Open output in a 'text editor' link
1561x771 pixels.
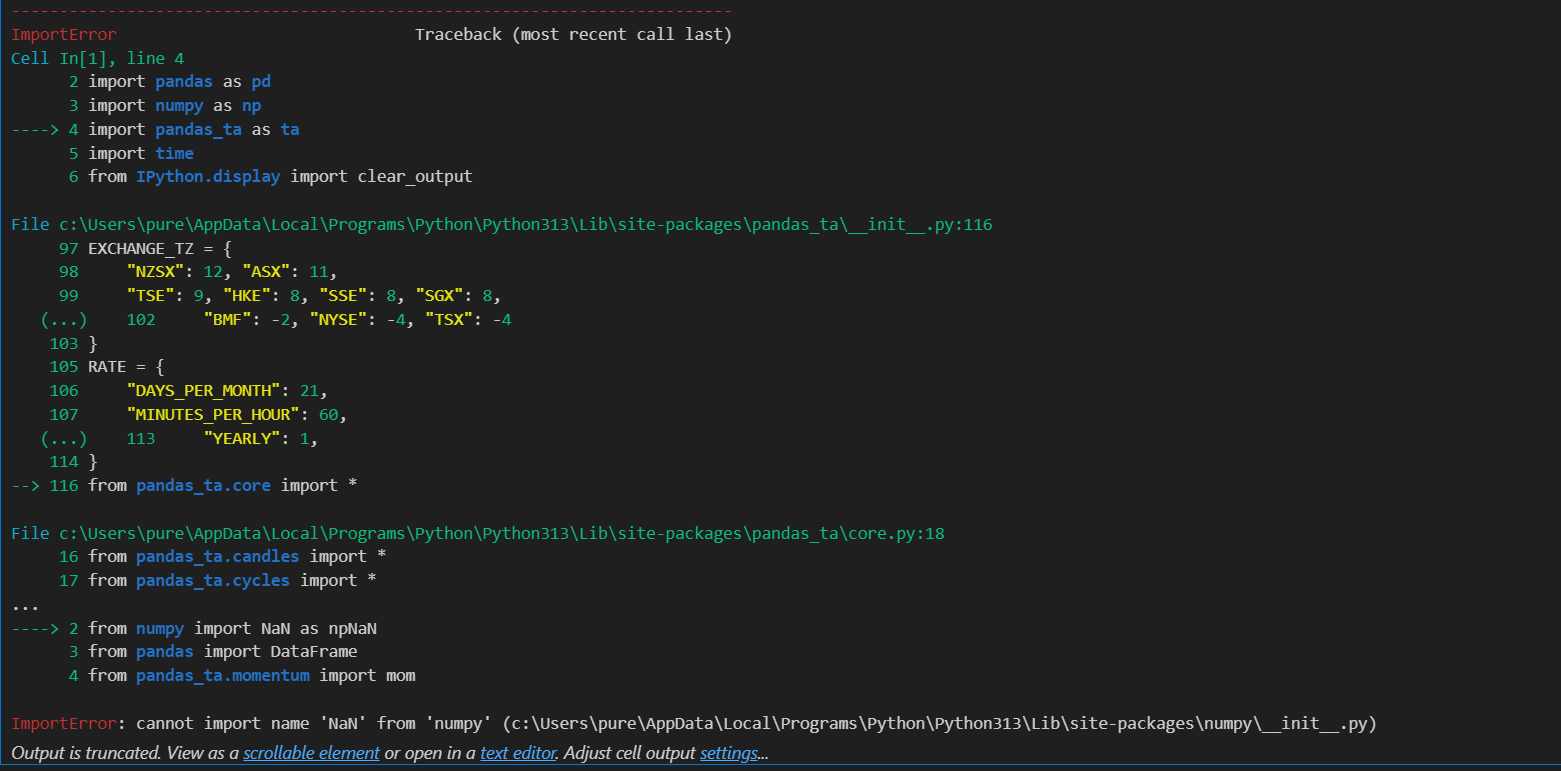[517, 753]
